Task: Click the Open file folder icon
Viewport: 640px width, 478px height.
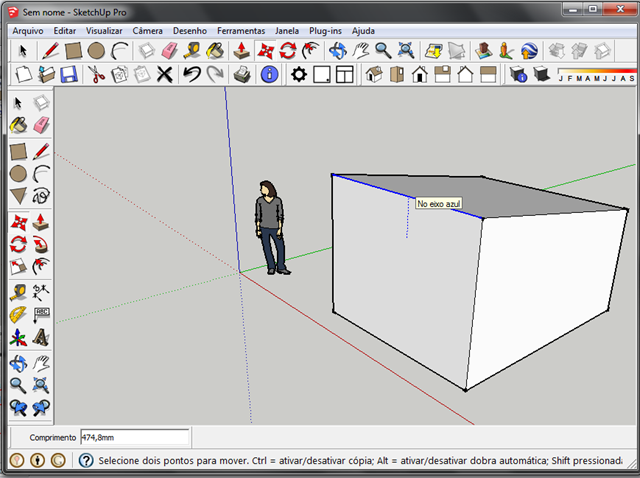Action: [x=47, y=75]
